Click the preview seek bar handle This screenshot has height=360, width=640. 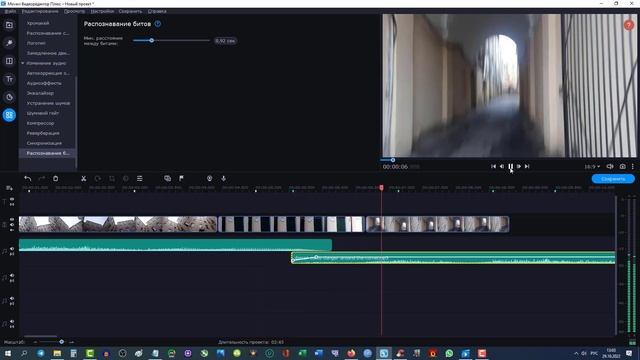point(393,160)
